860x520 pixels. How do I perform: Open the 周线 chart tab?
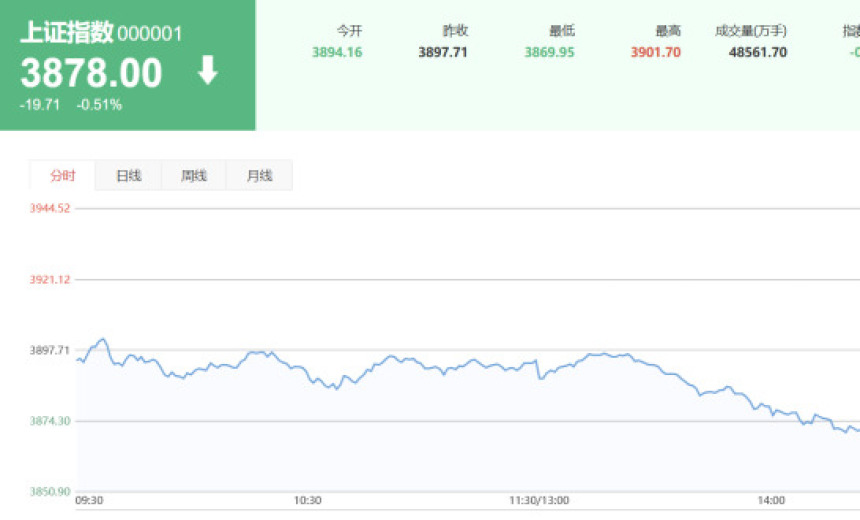click(194, 176)
